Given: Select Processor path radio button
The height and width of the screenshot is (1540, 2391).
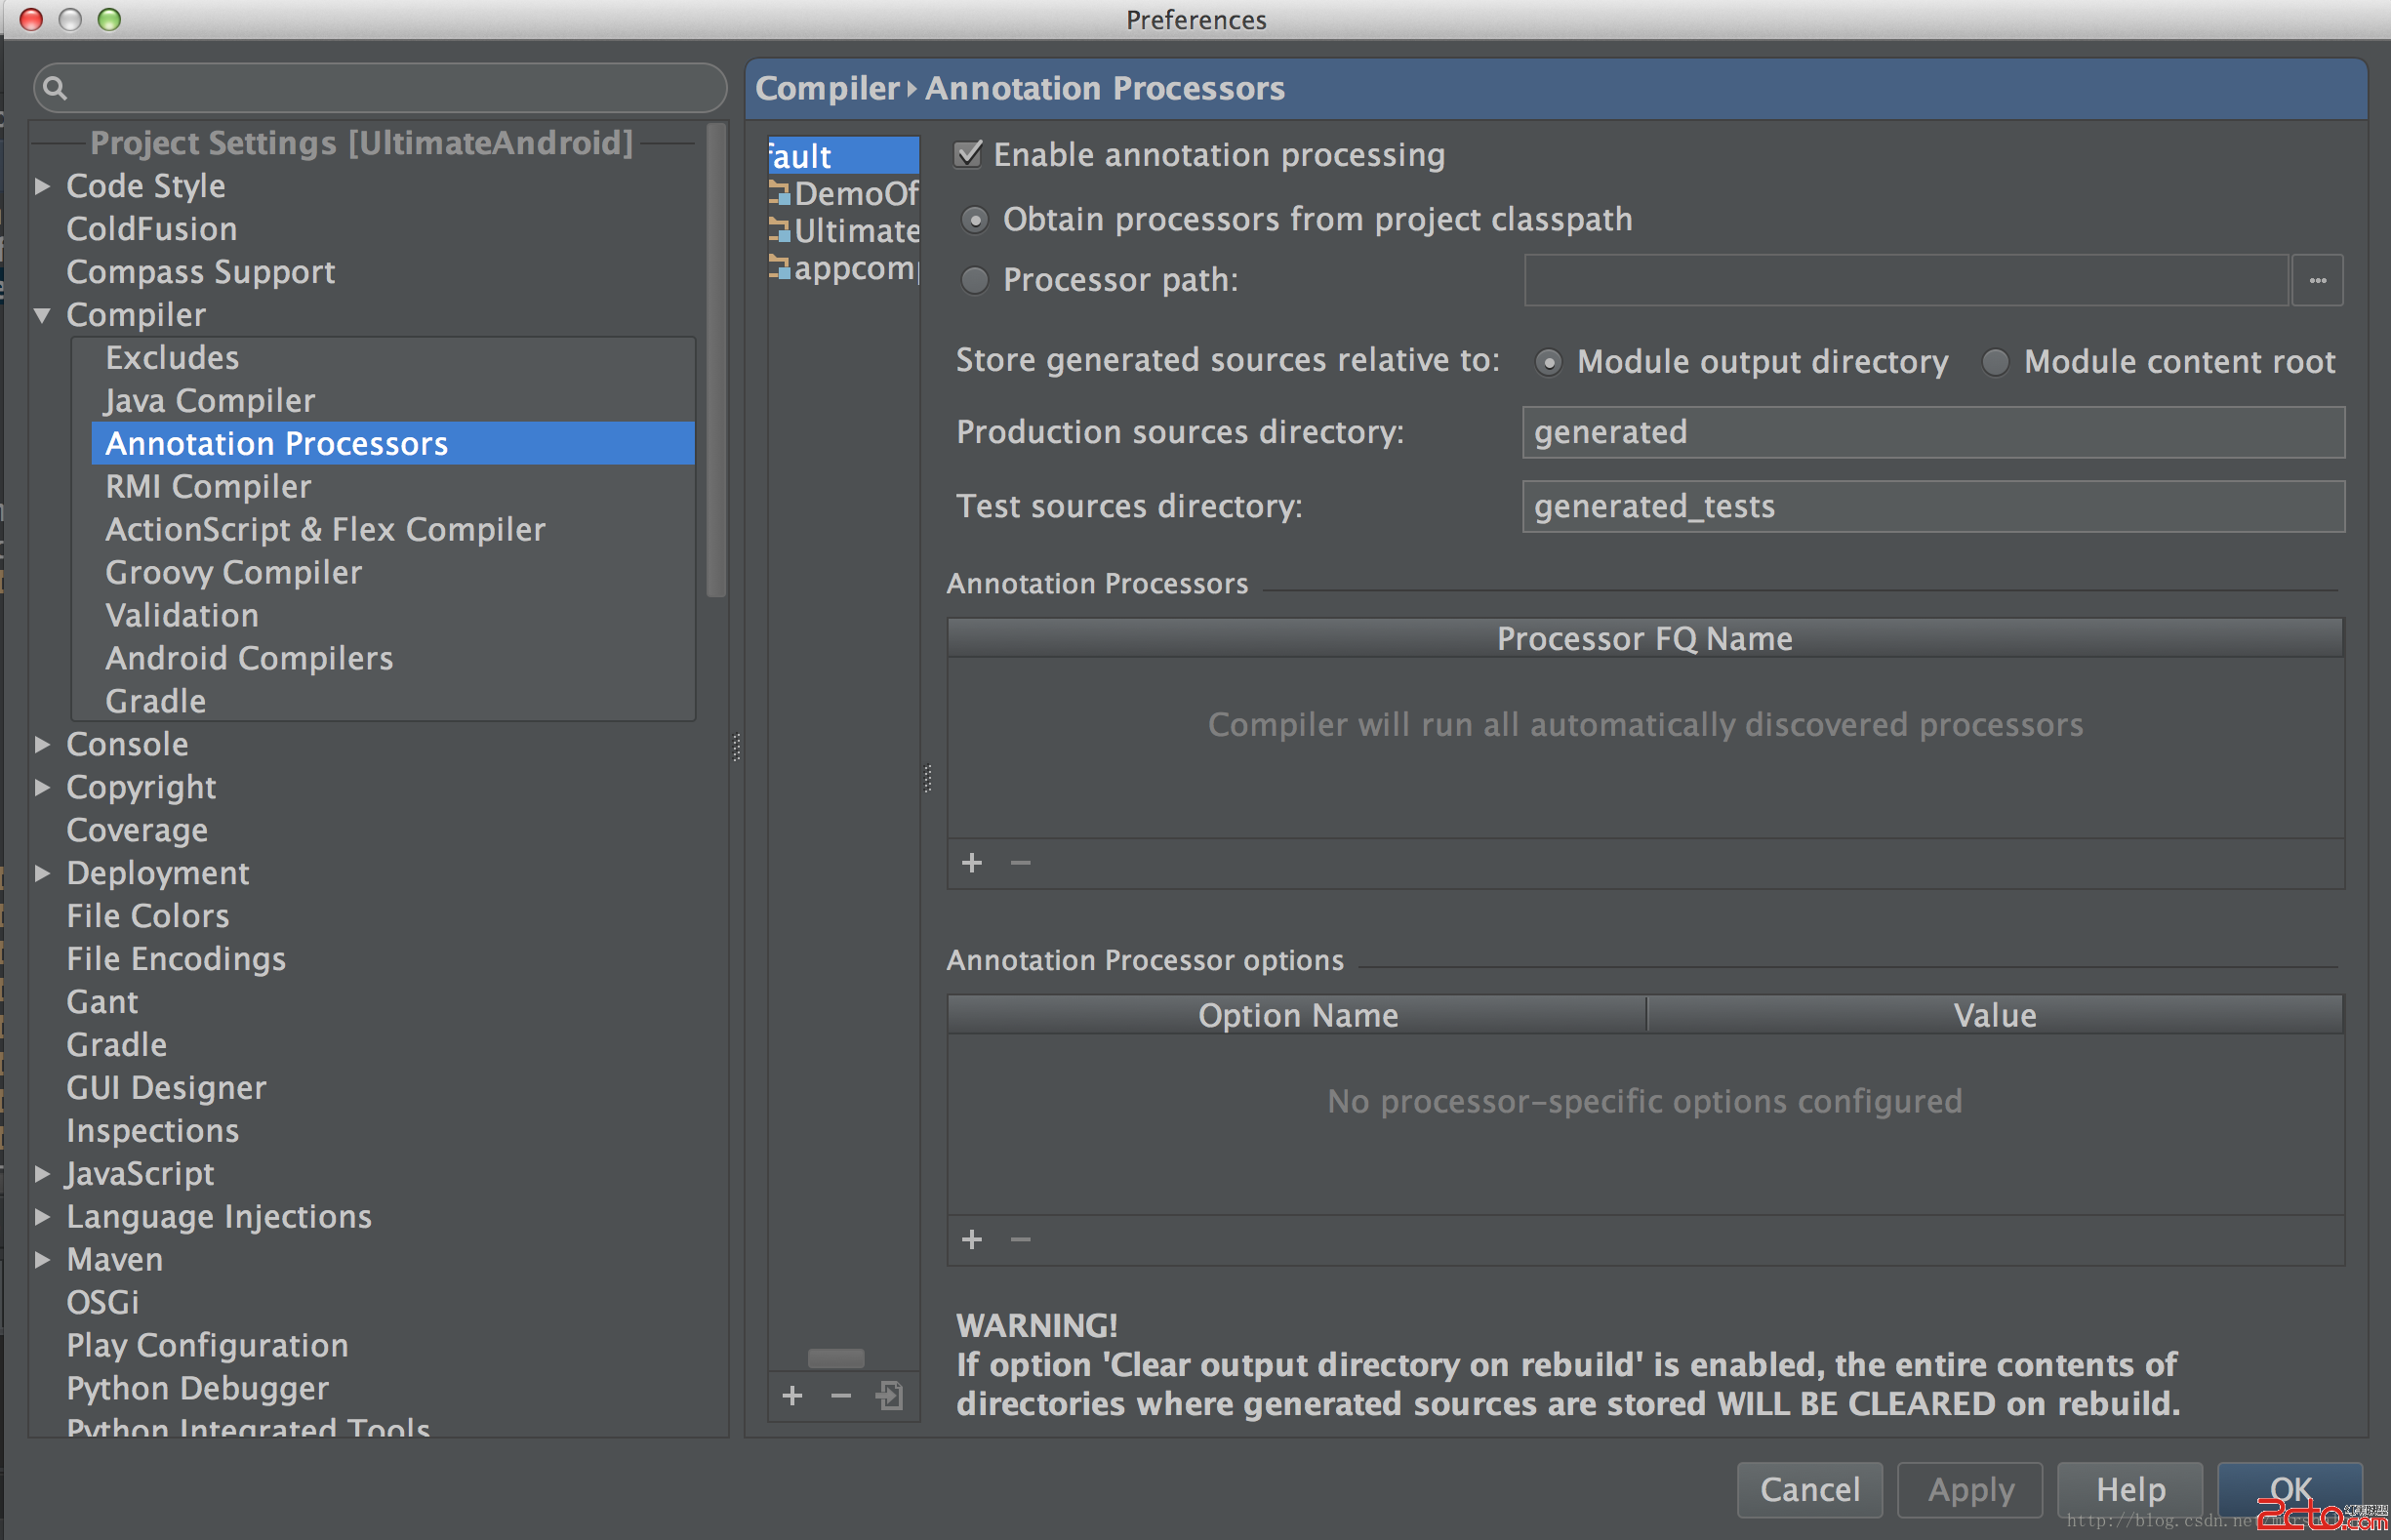Looking at the screenshot, I should coord(975,280).
